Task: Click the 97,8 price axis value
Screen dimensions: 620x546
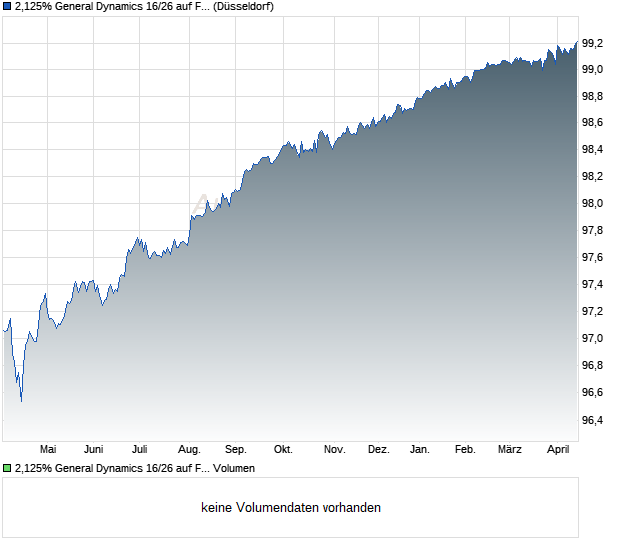Action: point(593,230)
